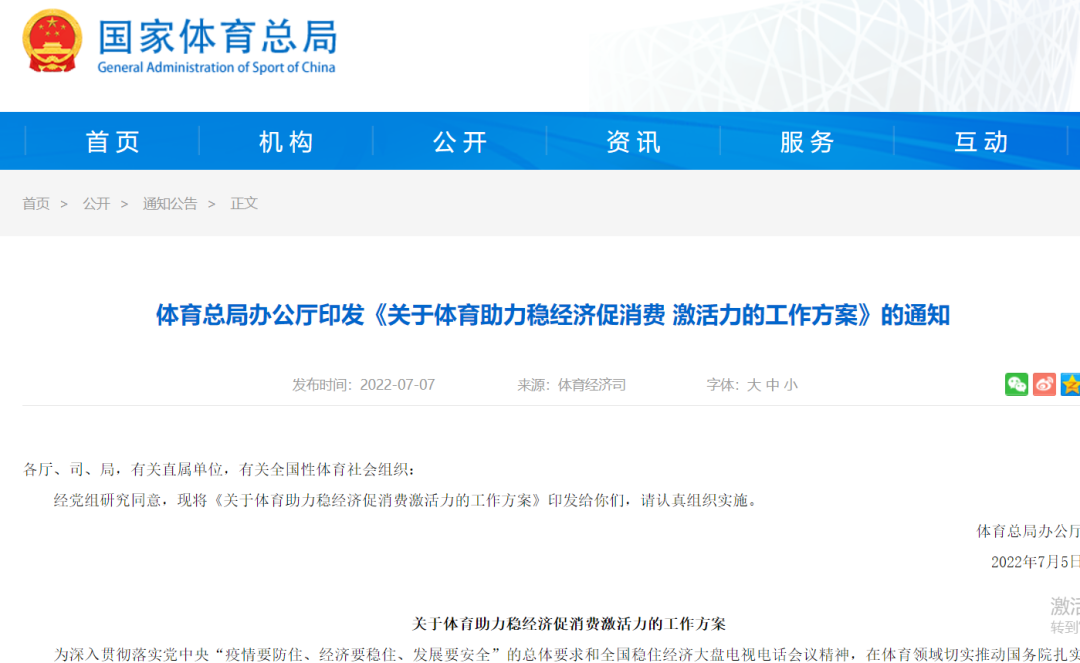Set font size to medium (中)
Image resolution: width=1080 pixels, height=663 pixels.
[773, 385]
